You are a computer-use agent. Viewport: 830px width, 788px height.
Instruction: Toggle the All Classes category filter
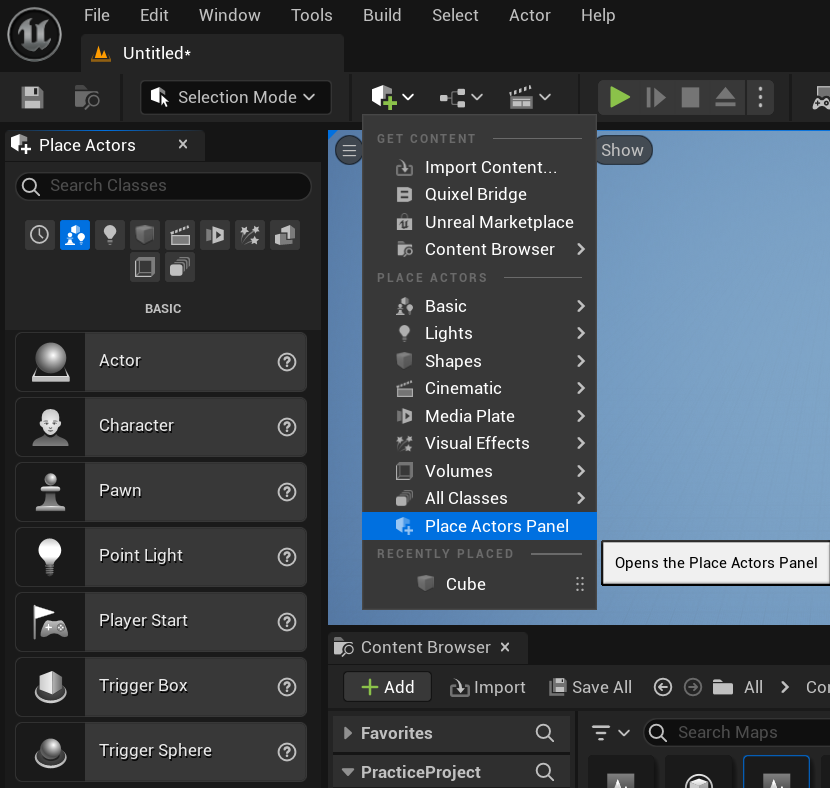coord(180,267)
